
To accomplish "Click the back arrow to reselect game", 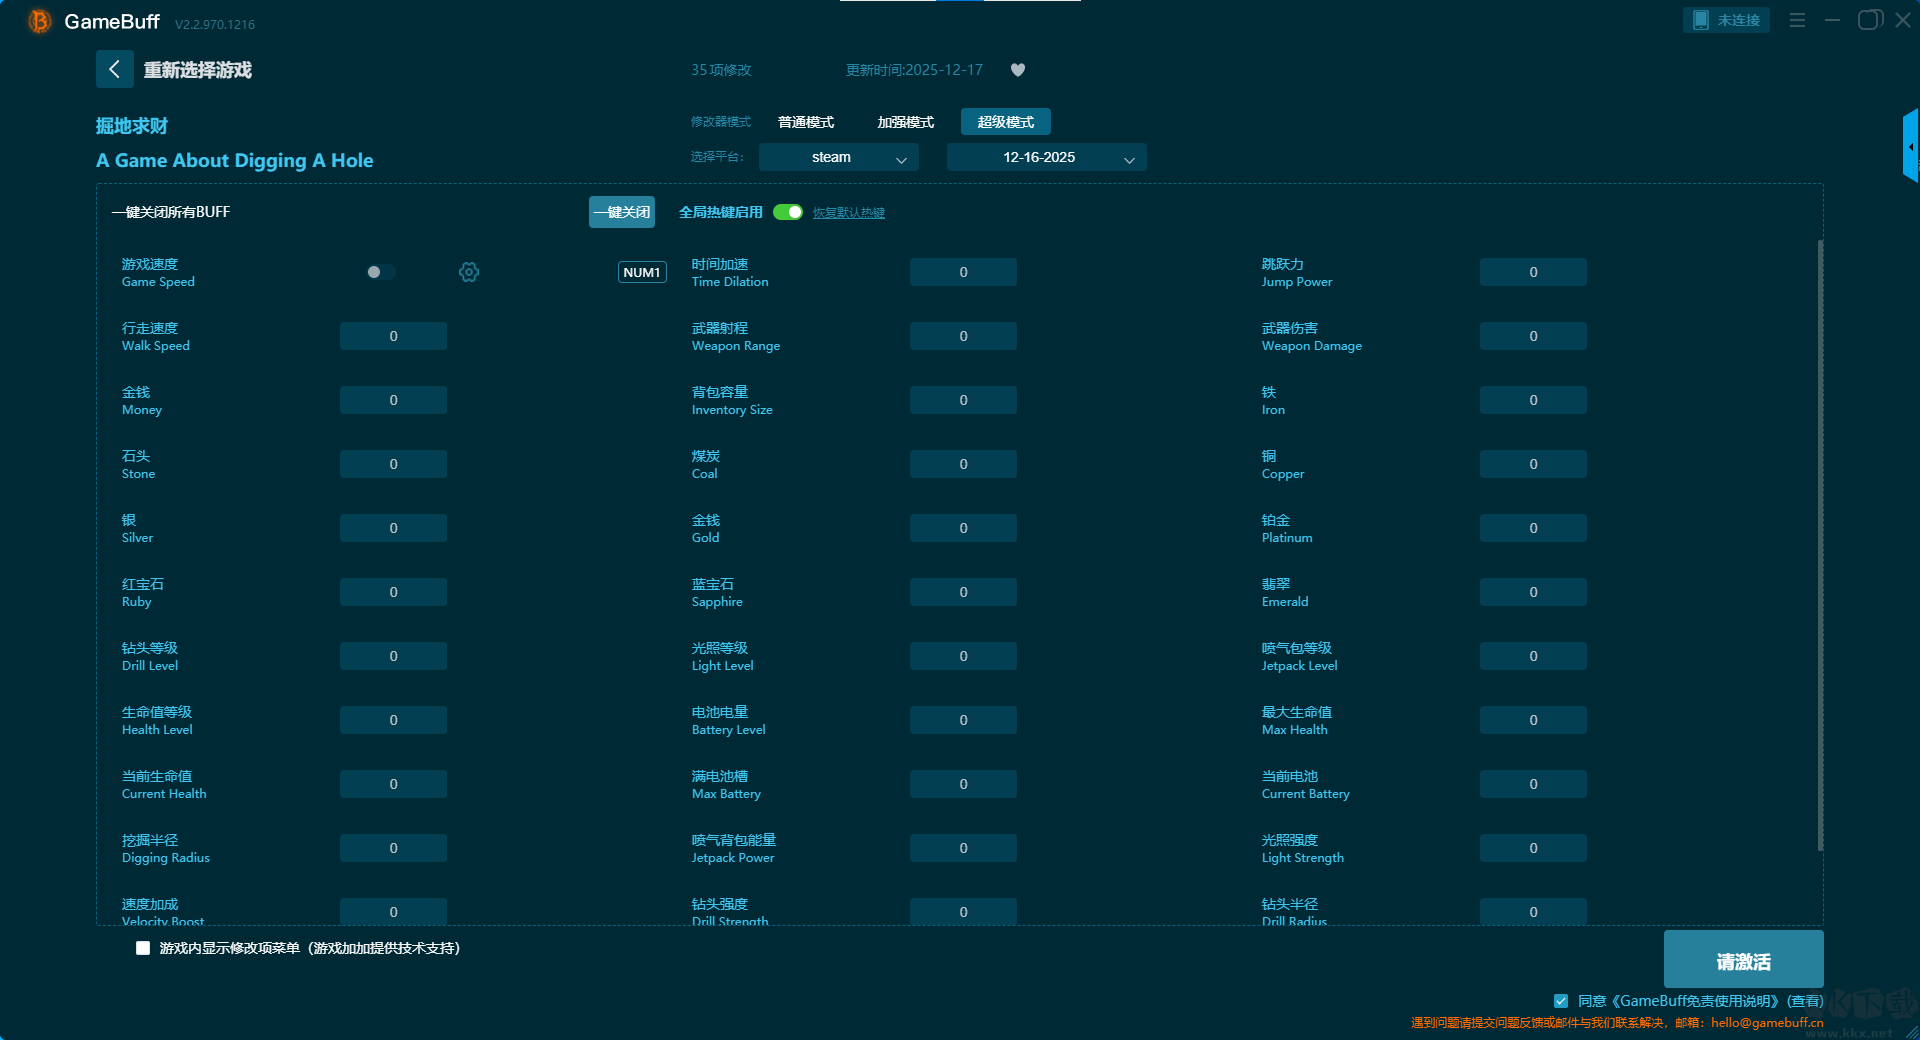I will coord(114,69).
